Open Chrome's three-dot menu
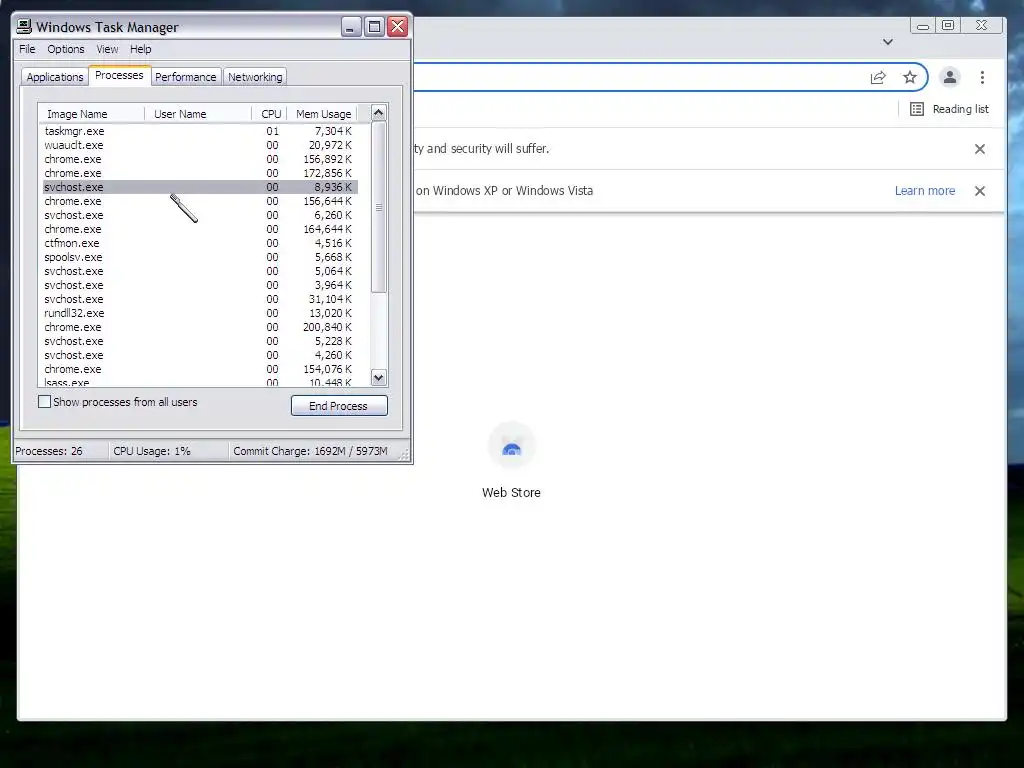Image resolution: width=1024 pixels, height=768 pixels. coord(982,78)
